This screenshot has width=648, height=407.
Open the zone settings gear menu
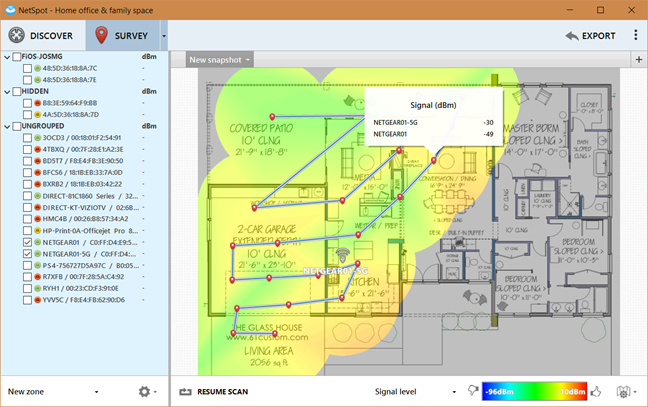147,391
